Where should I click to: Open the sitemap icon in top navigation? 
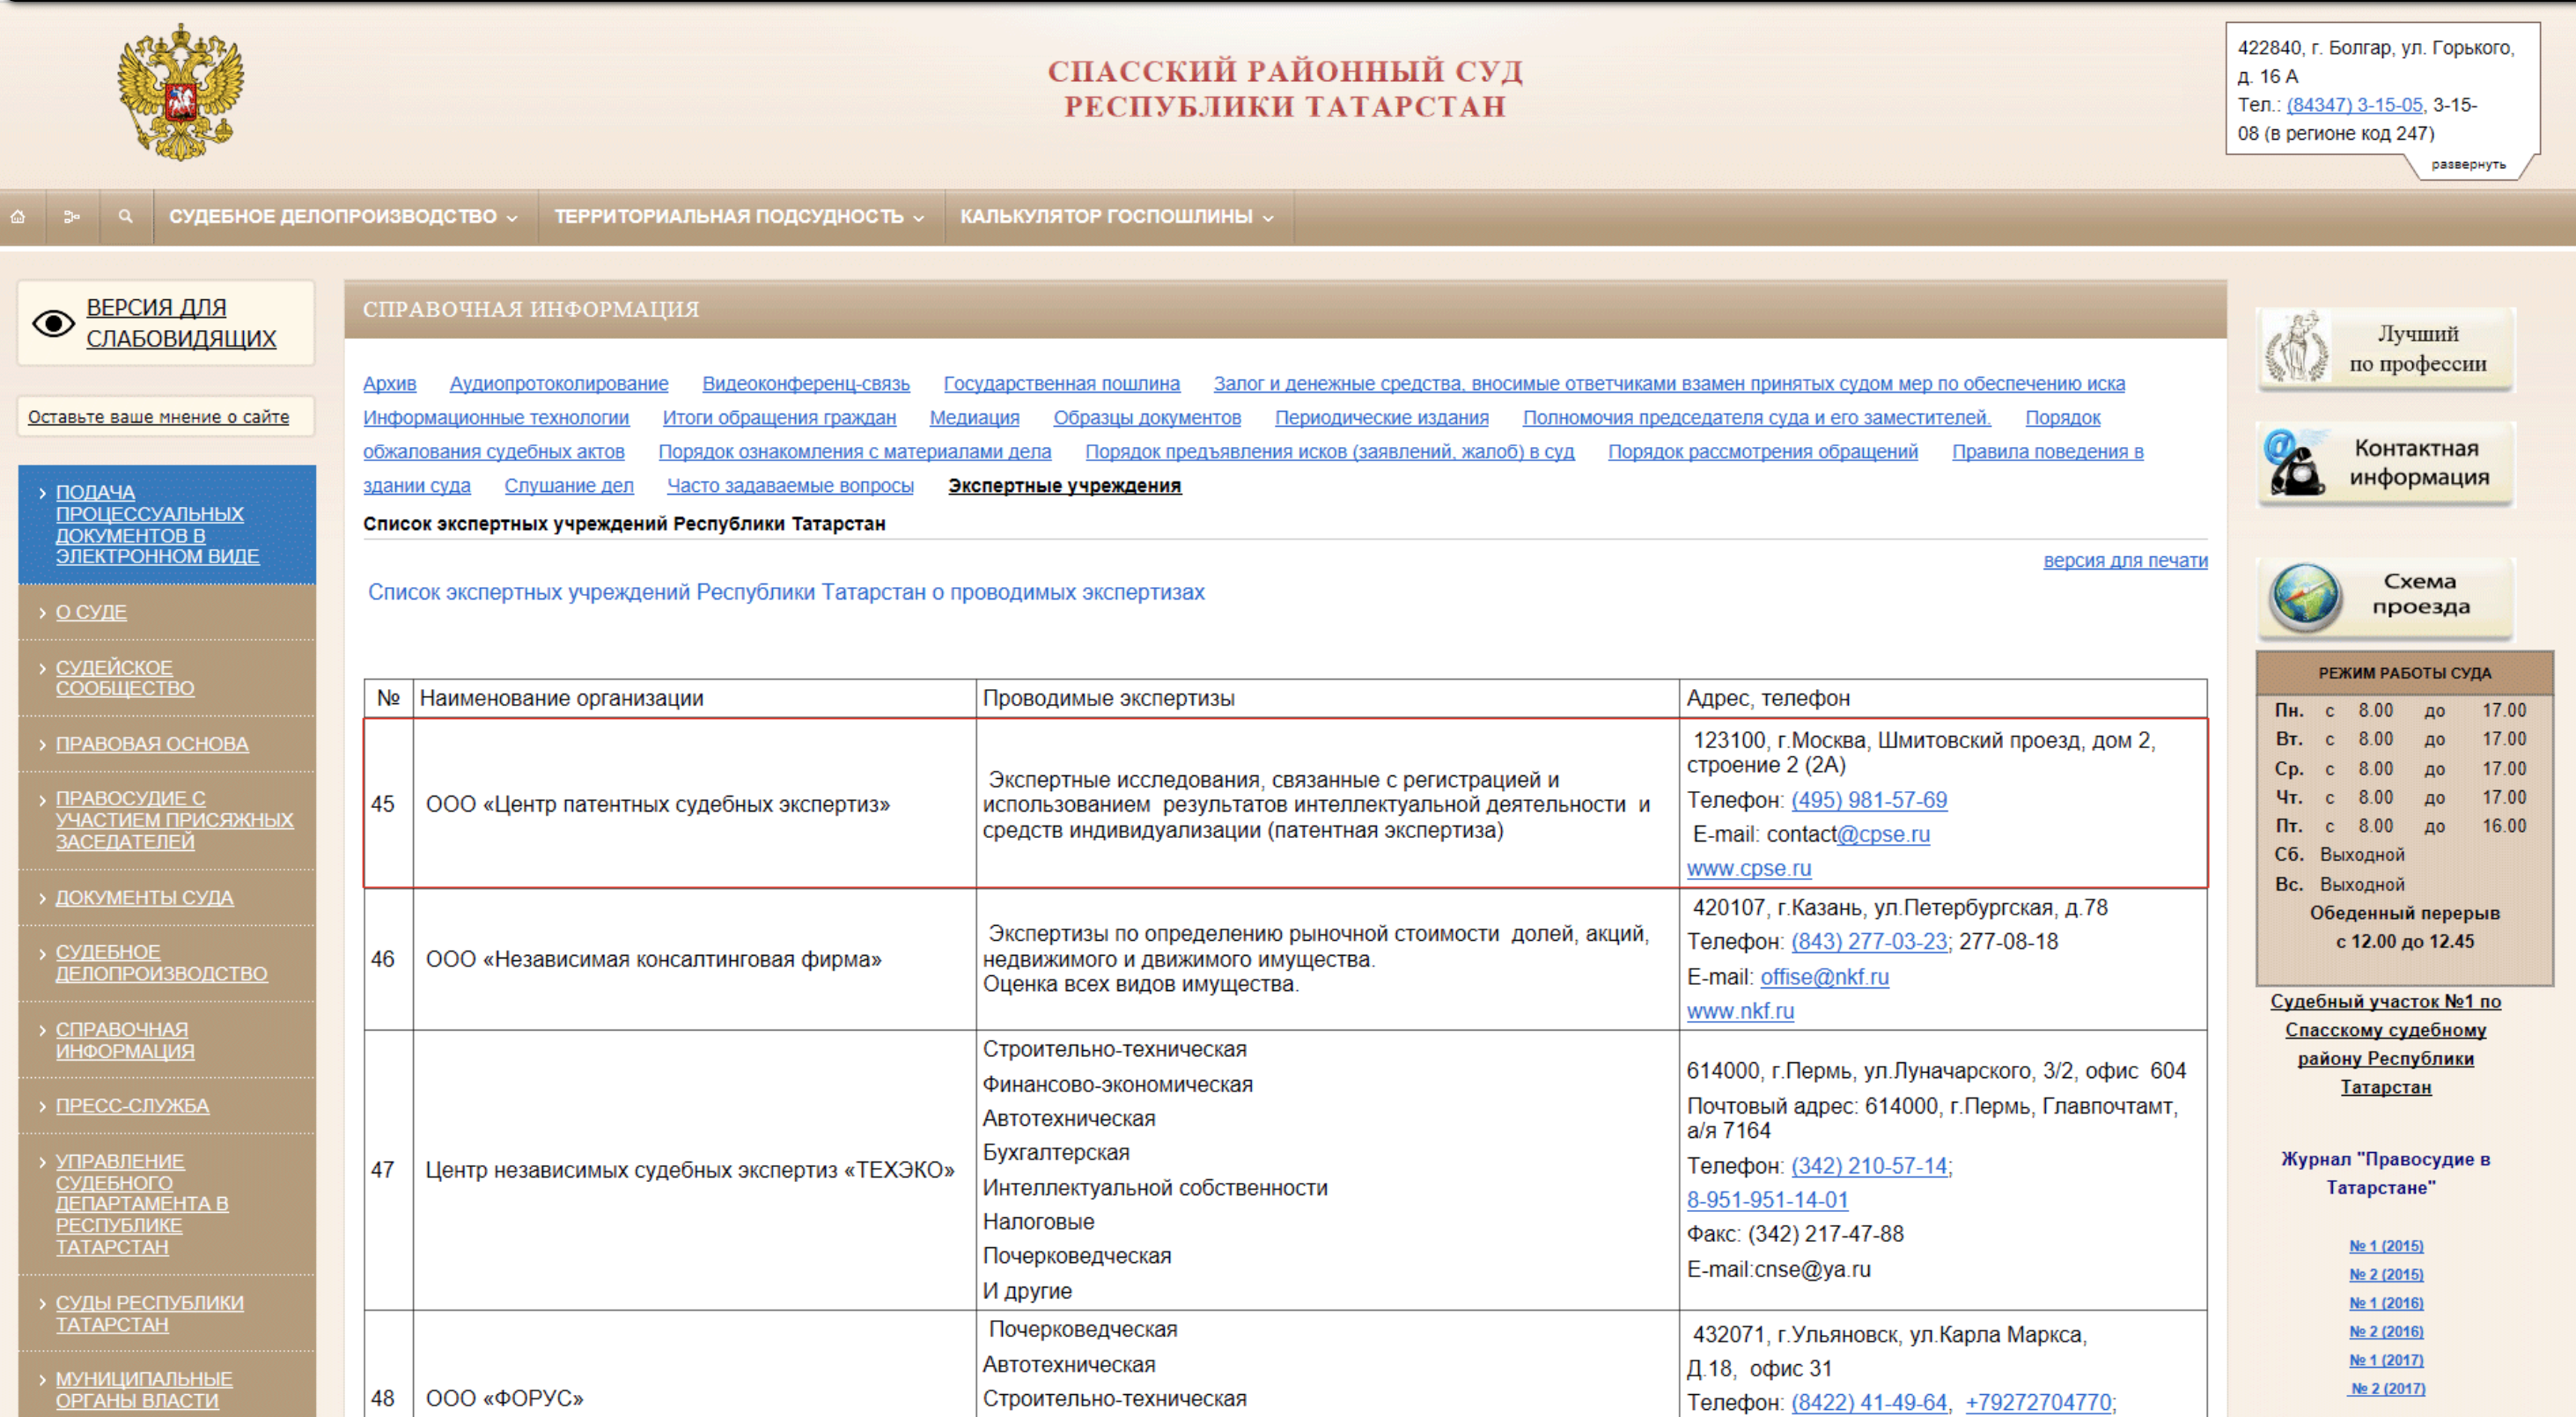tap(72, 217)
